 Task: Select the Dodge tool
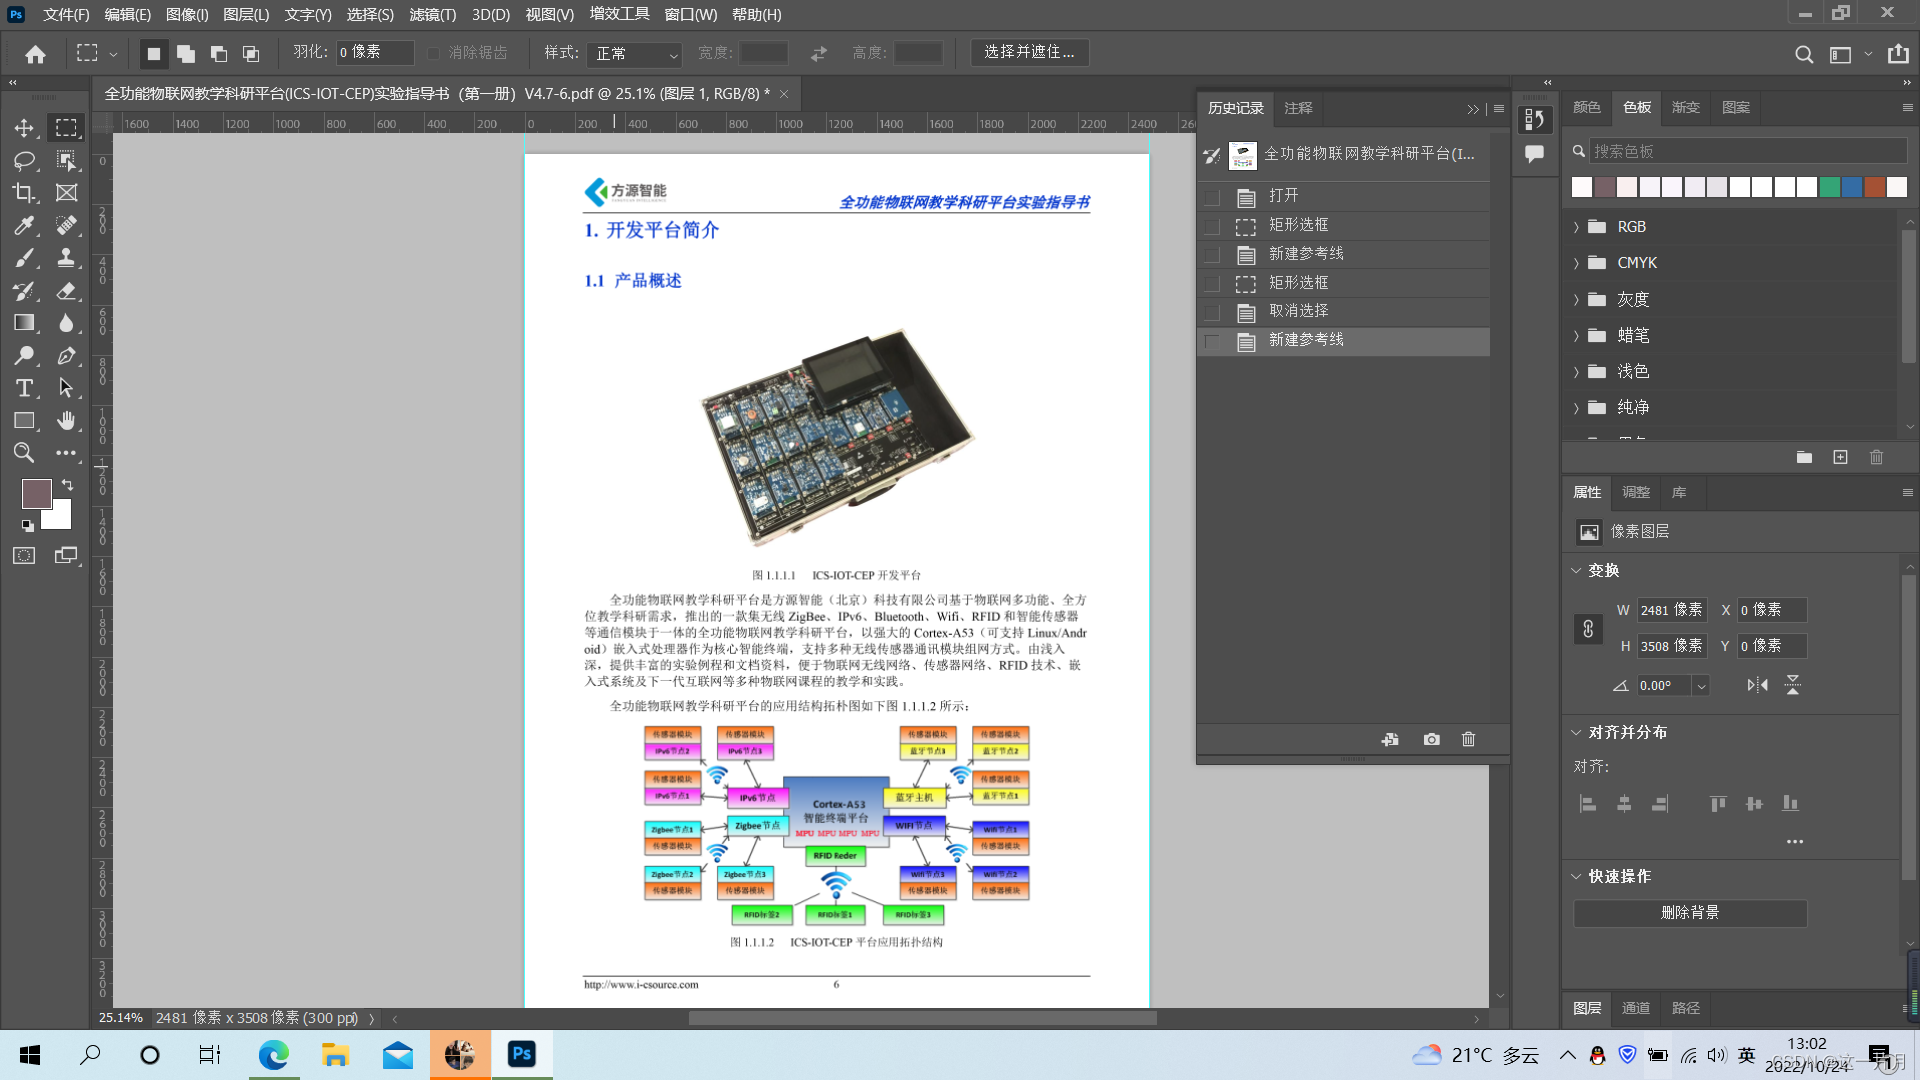click(x=24, y=356)
